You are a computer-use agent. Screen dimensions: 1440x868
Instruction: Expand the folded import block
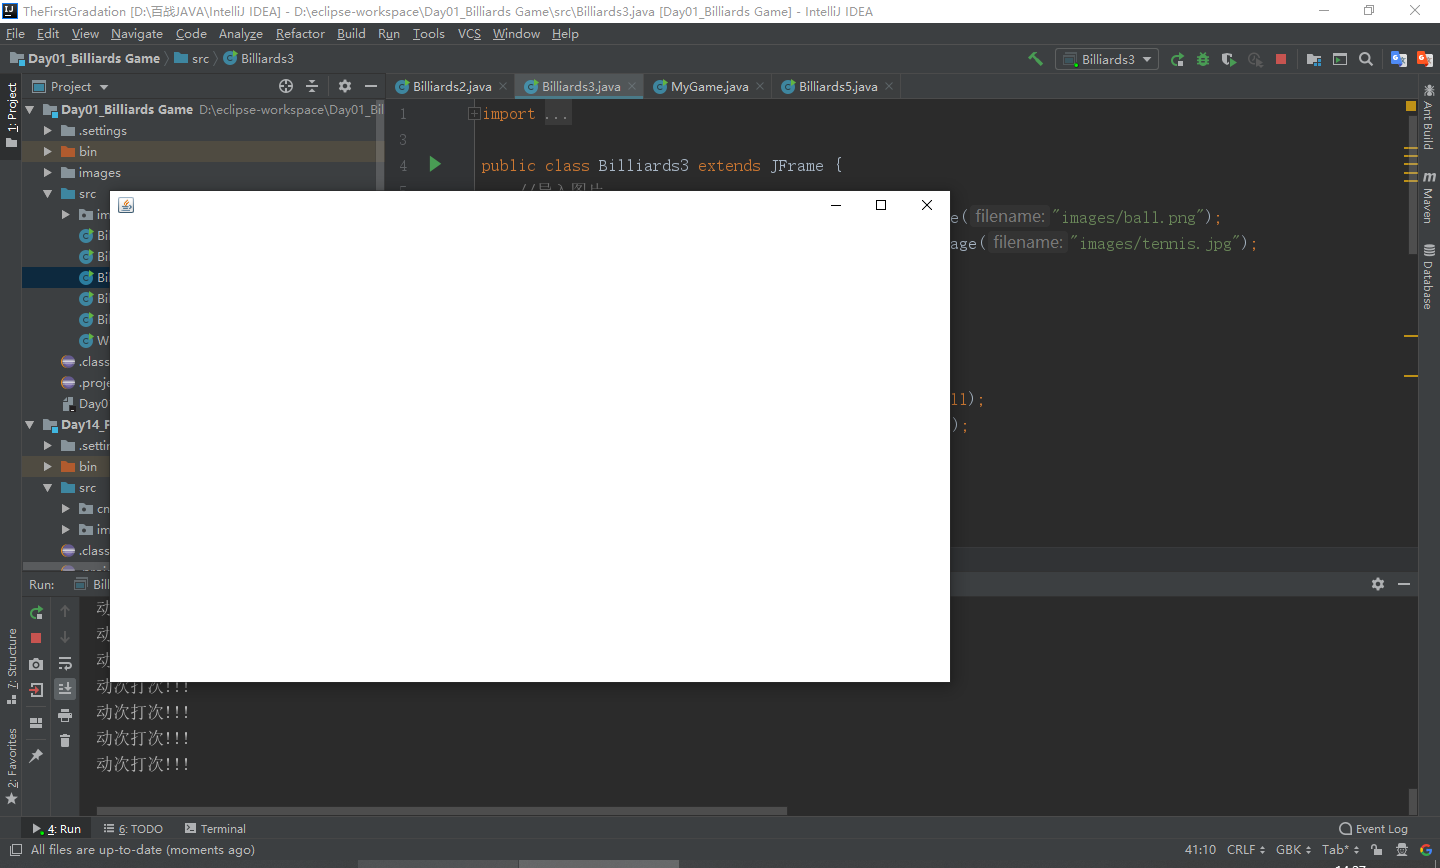pos(474,114)
